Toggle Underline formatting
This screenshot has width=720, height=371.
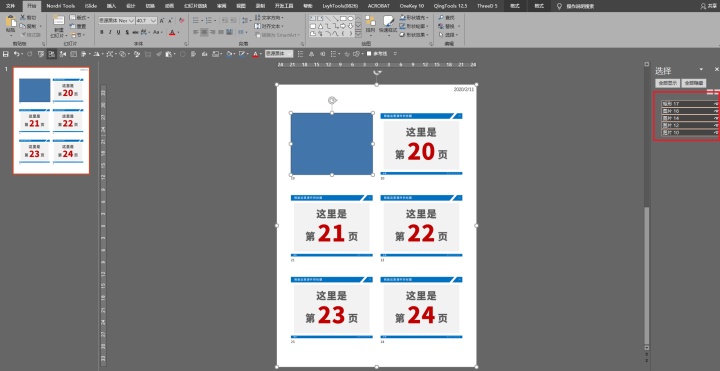(118, 33)
